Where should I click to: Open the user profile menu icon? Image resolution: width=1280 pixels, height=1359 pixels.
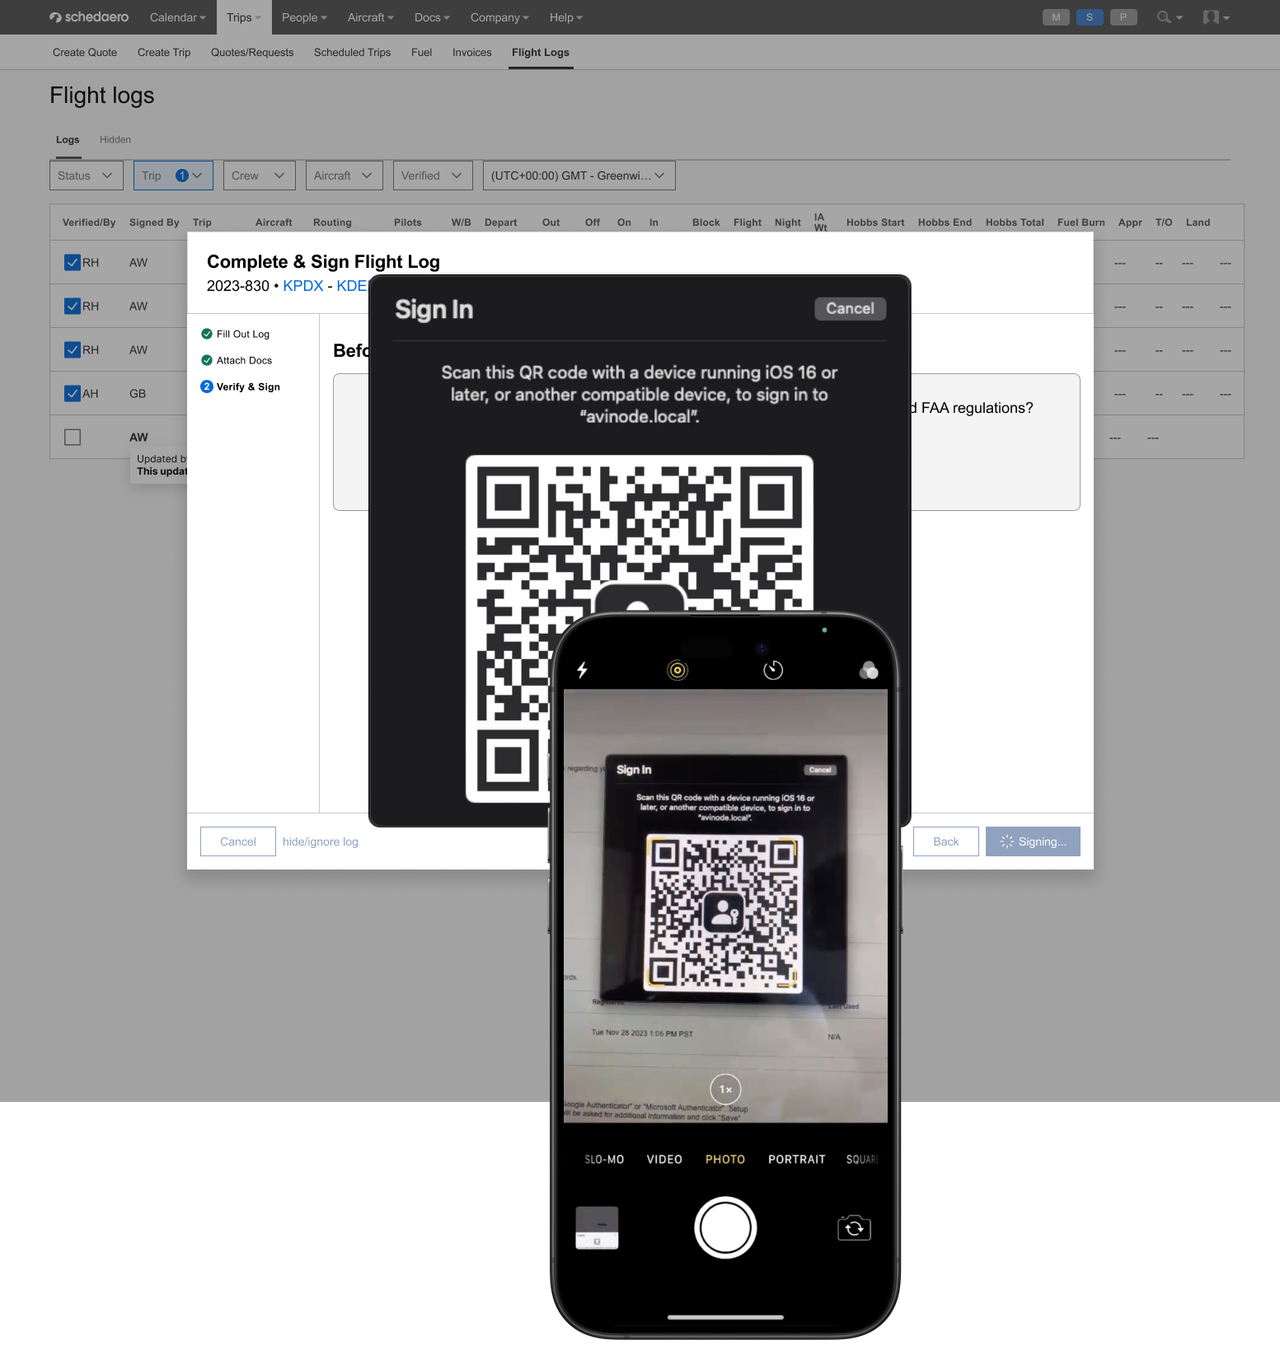pyautogui.click(x=1216, y=17)
